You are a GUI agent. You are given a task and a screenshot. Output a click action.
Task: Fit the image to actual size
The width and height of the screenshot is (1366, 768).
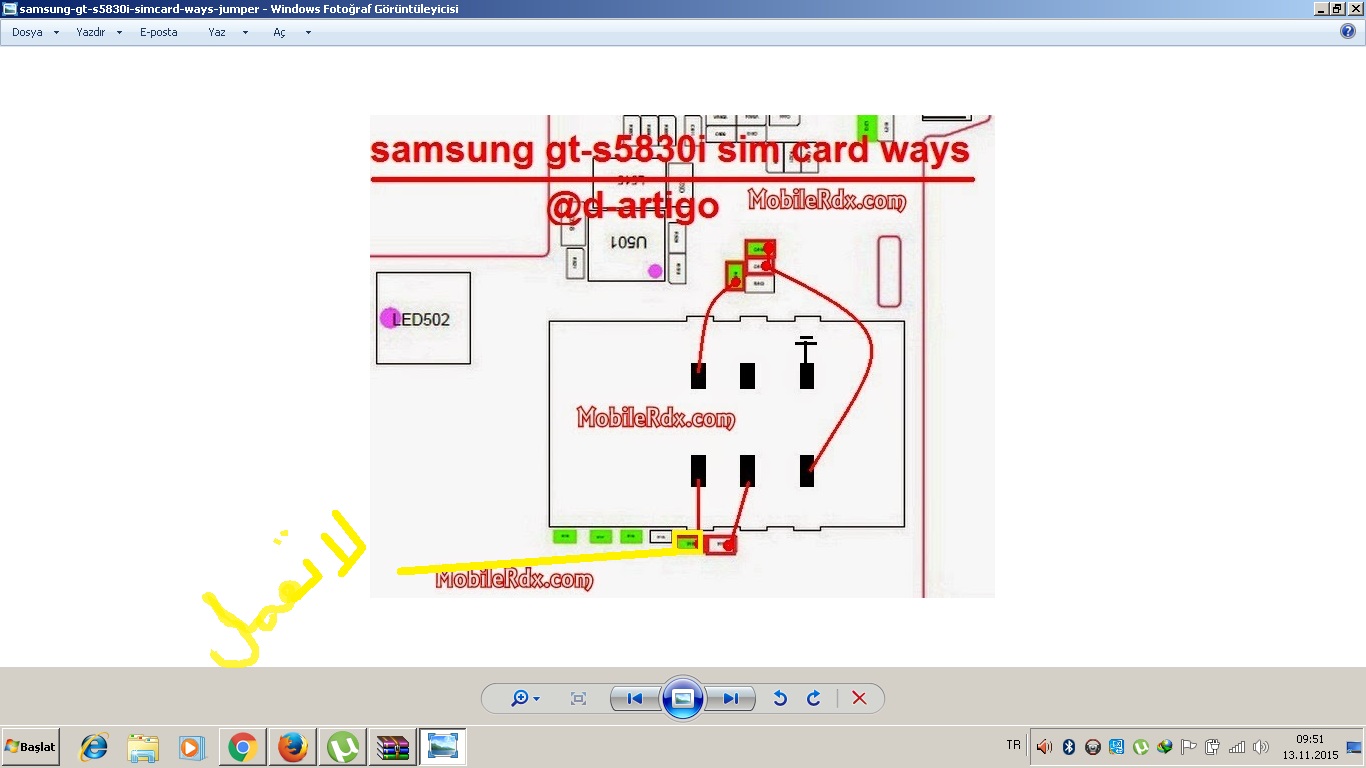click(578, 698)
